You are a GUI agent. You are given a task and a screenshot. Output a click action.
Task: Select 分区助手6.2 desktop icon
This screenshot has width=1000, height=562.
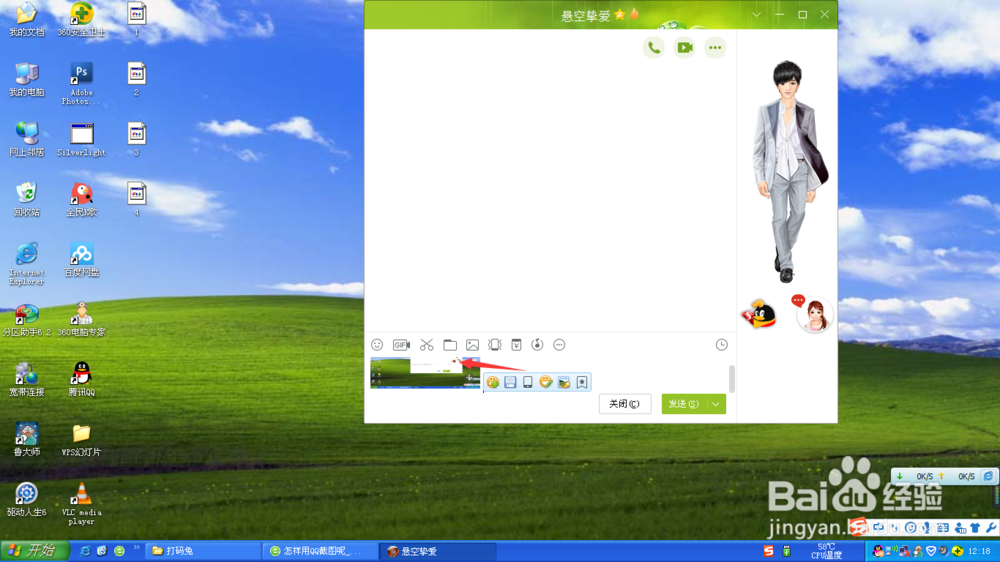click(27, 319)
